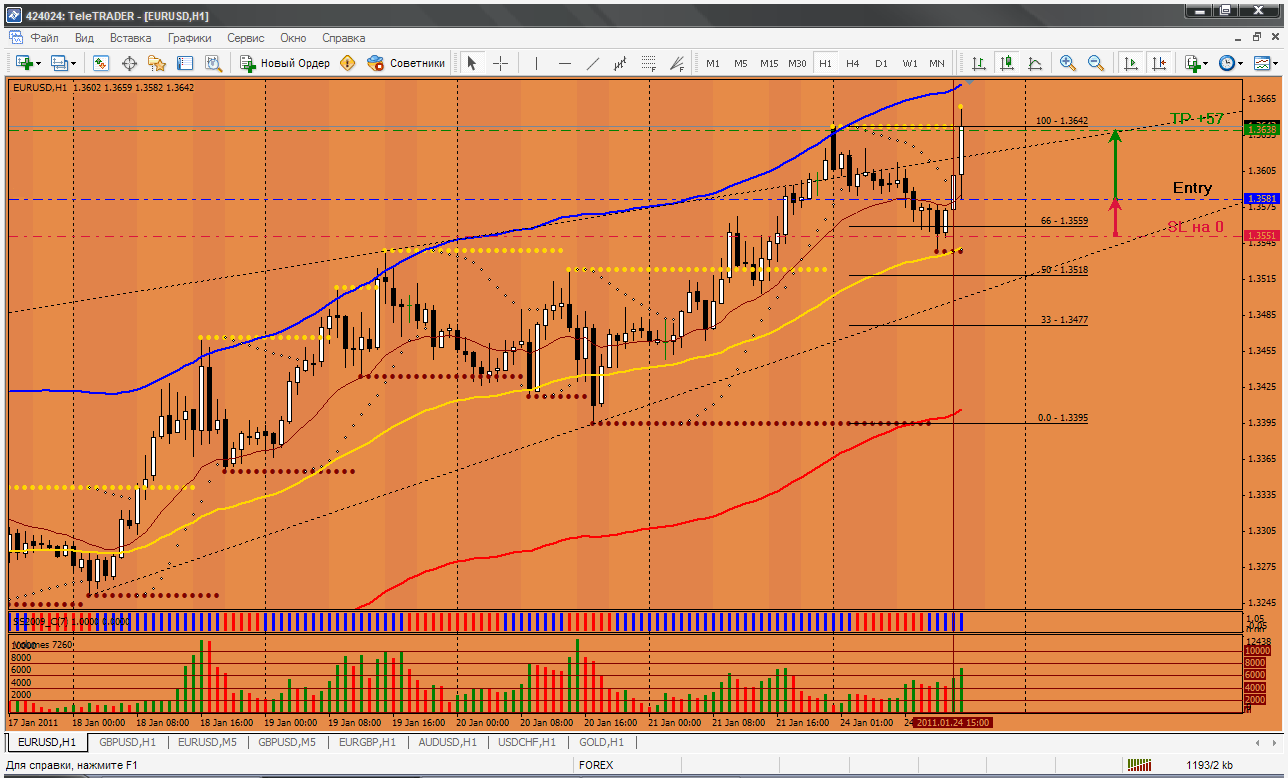Open the Файл menu
This screenshot has width=1288, height=778.
pos(44,38)
